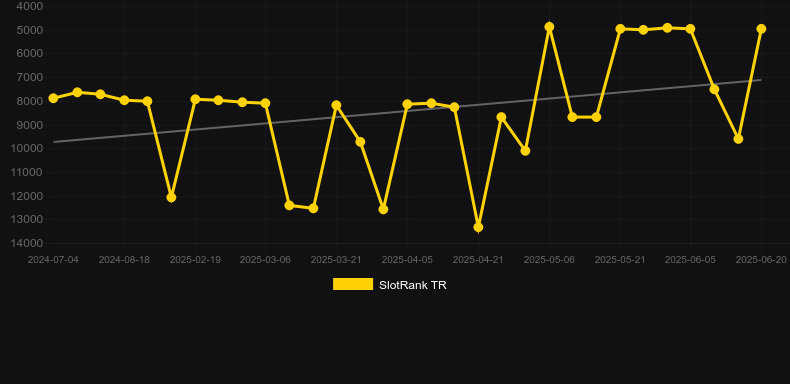Click the 2025-03-06 date label
This screenshot has height=384, width=790.
[x=265, y=260]
